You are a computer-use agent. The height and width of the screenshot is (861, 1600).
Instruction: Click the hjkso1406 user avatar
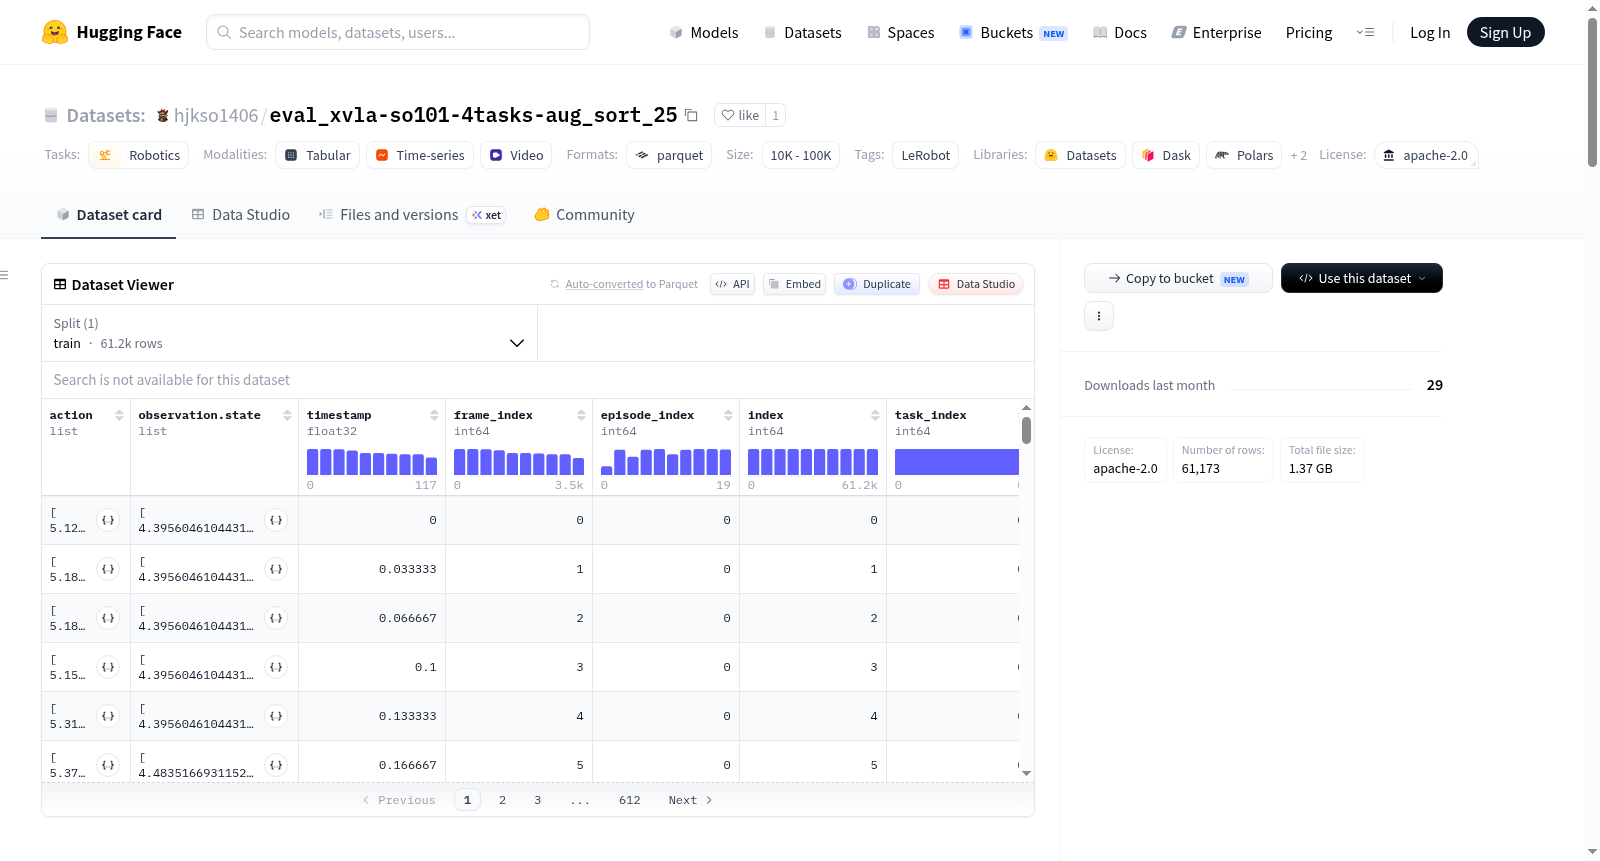(163, 116)
